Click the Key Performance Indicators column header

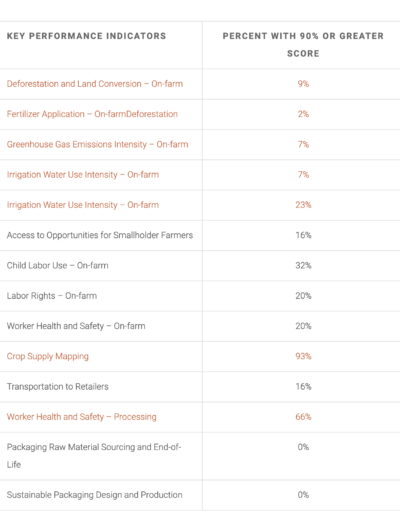pos(86,36)
